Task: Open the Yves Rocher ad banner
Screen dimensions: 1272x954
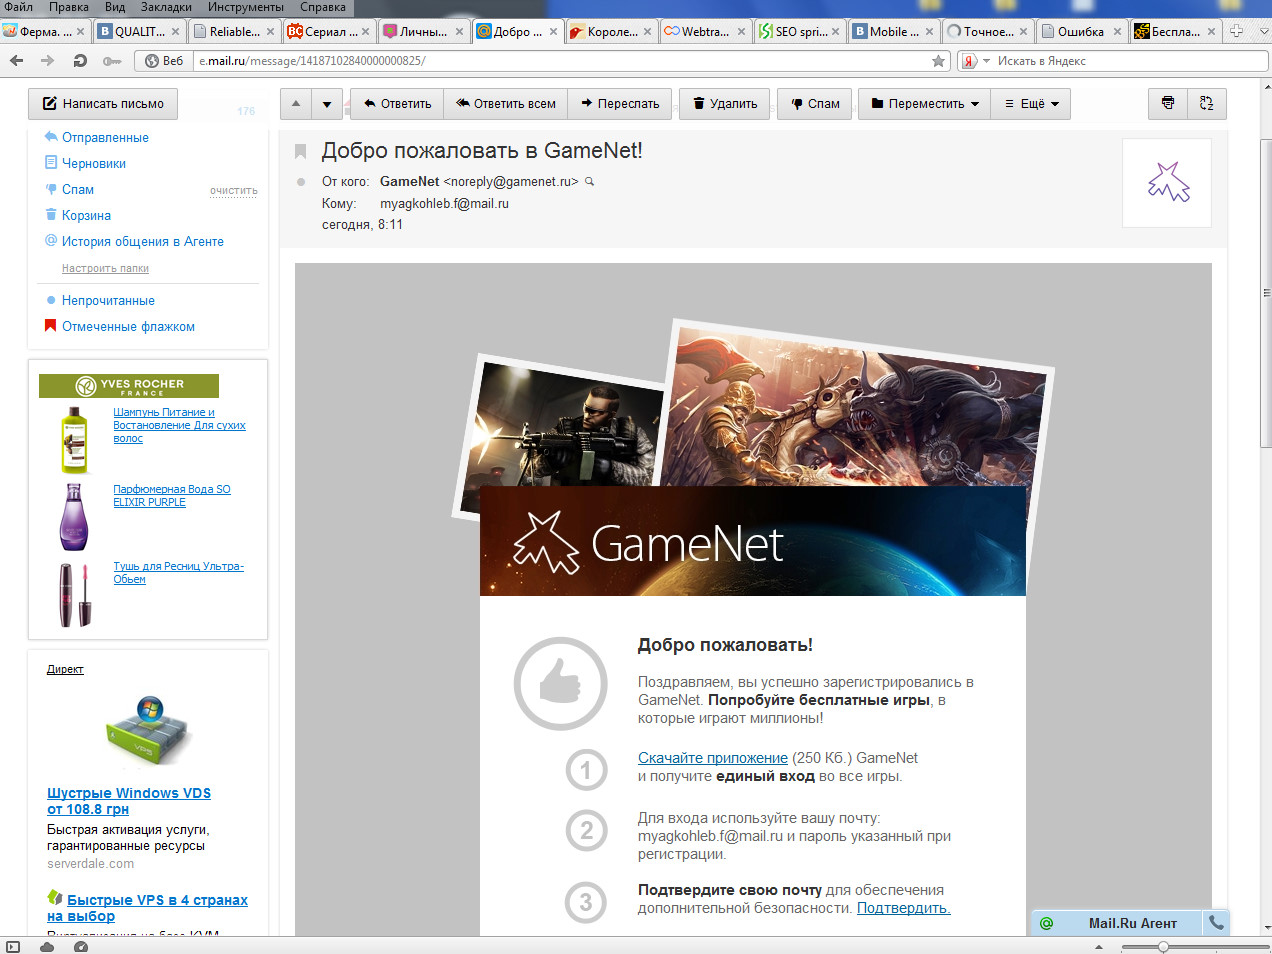Action: (x=129, y=386)
